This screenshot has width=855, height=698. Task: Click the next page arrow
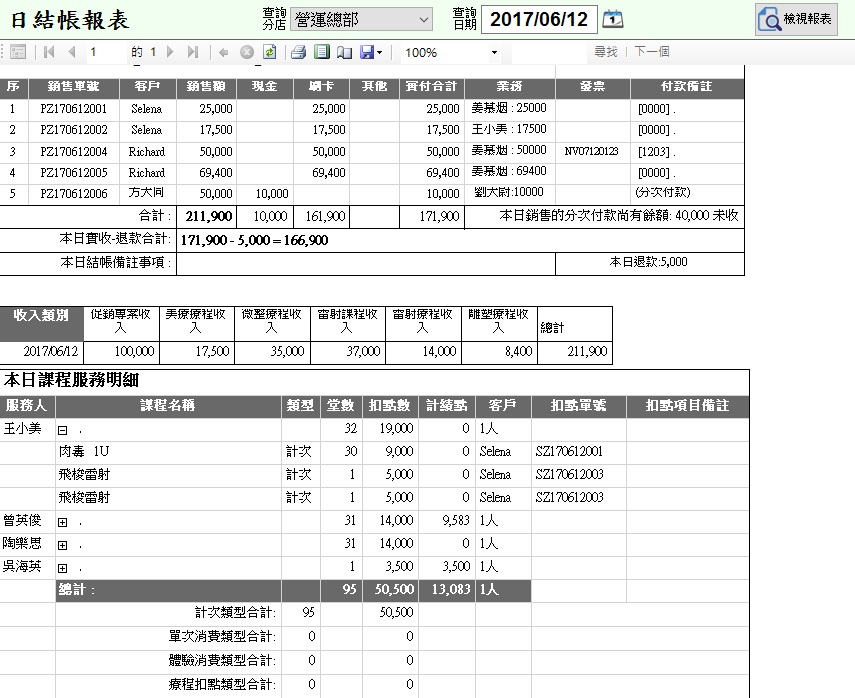170,52
